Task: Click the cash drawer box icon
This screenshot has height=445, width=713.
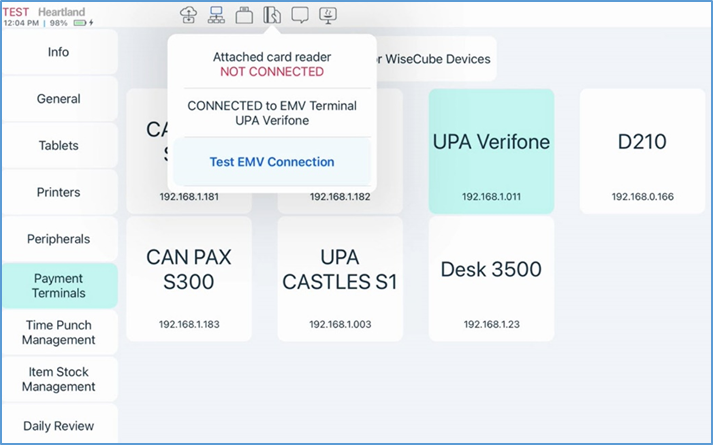Action: [244, 15]
